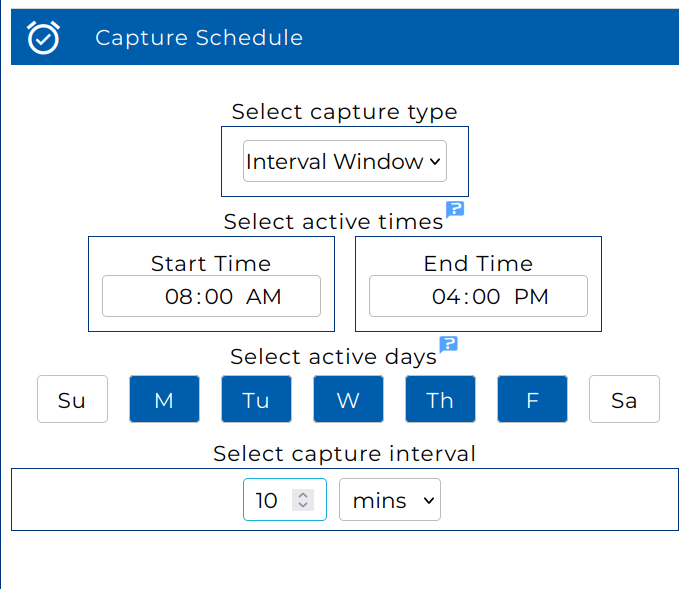Click the AM segment of Start Time
689x589 pixels.
pos(264,297)
